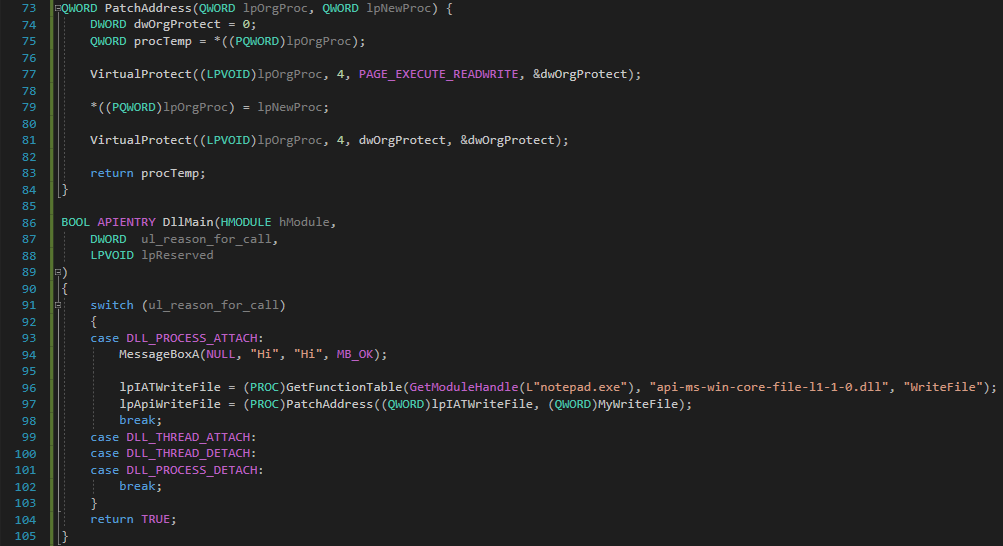Click DLL_PROCESS_DETACH case label
The height and width of the screenshot is (546, 1003).
tap(191, 470)
